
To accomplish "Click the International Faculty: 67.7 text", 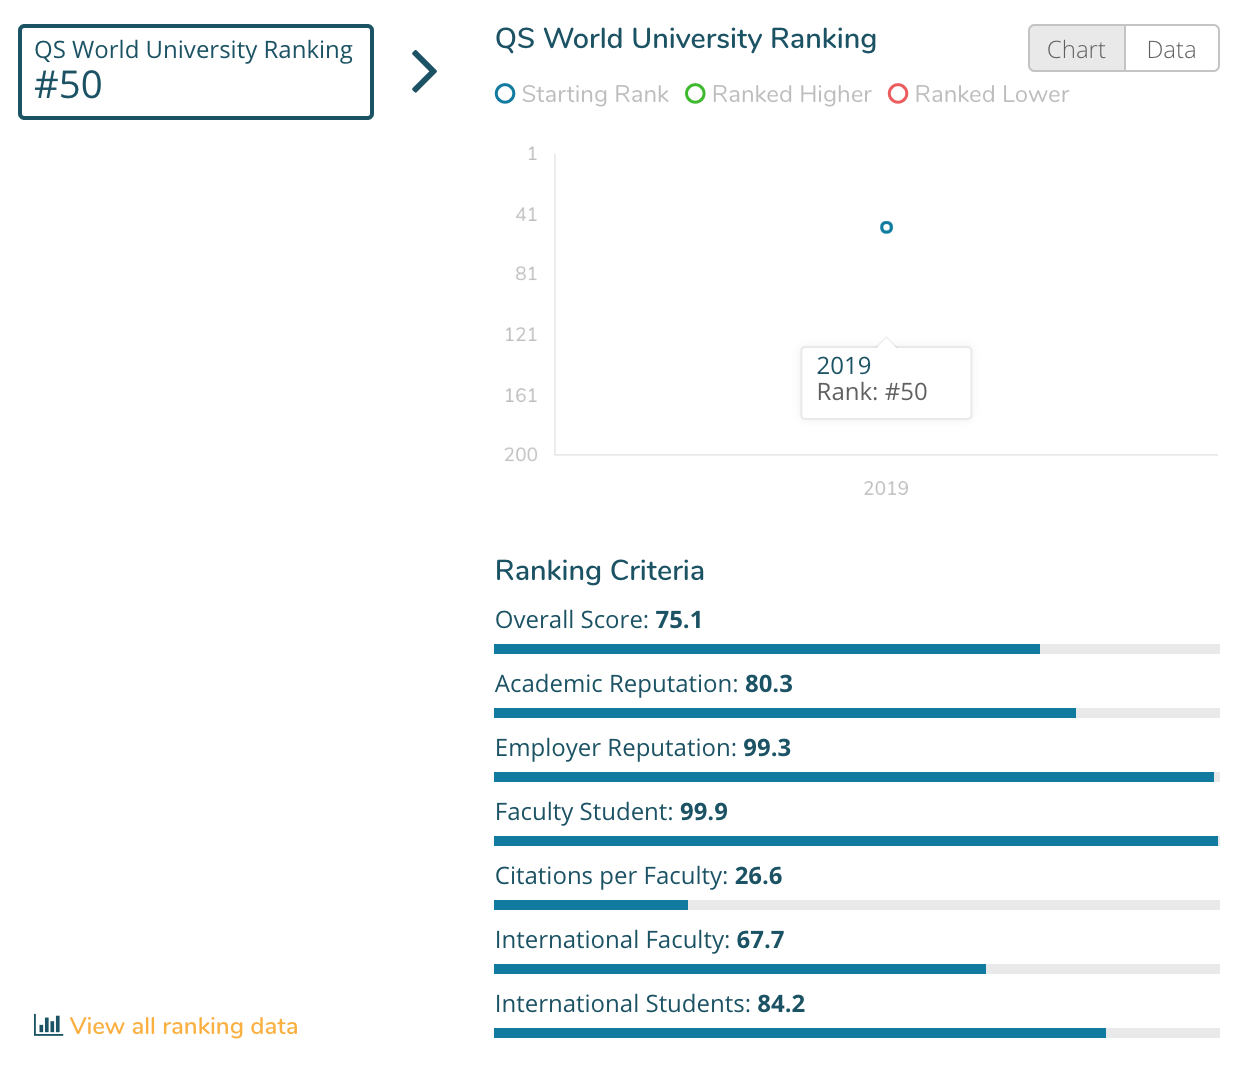I will click(x=640, y=940).
